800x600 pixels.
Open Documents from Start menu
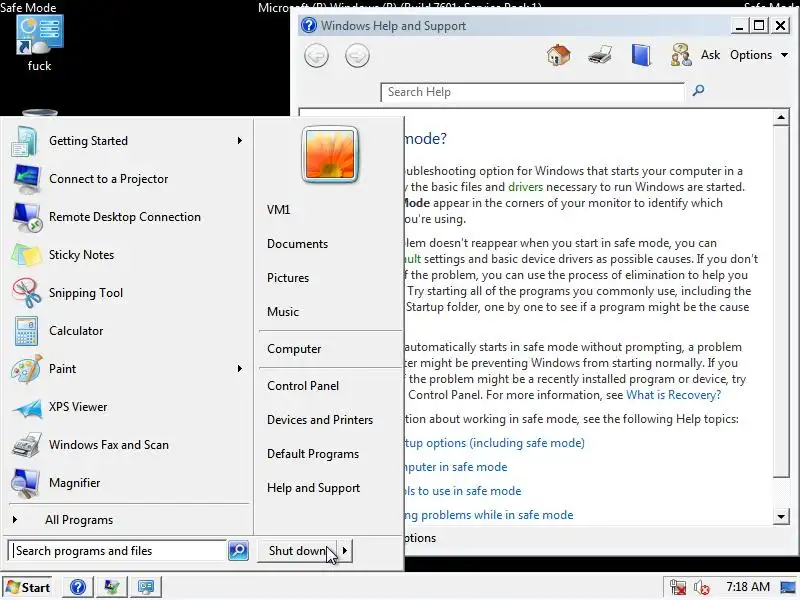(x=297, y=244)
